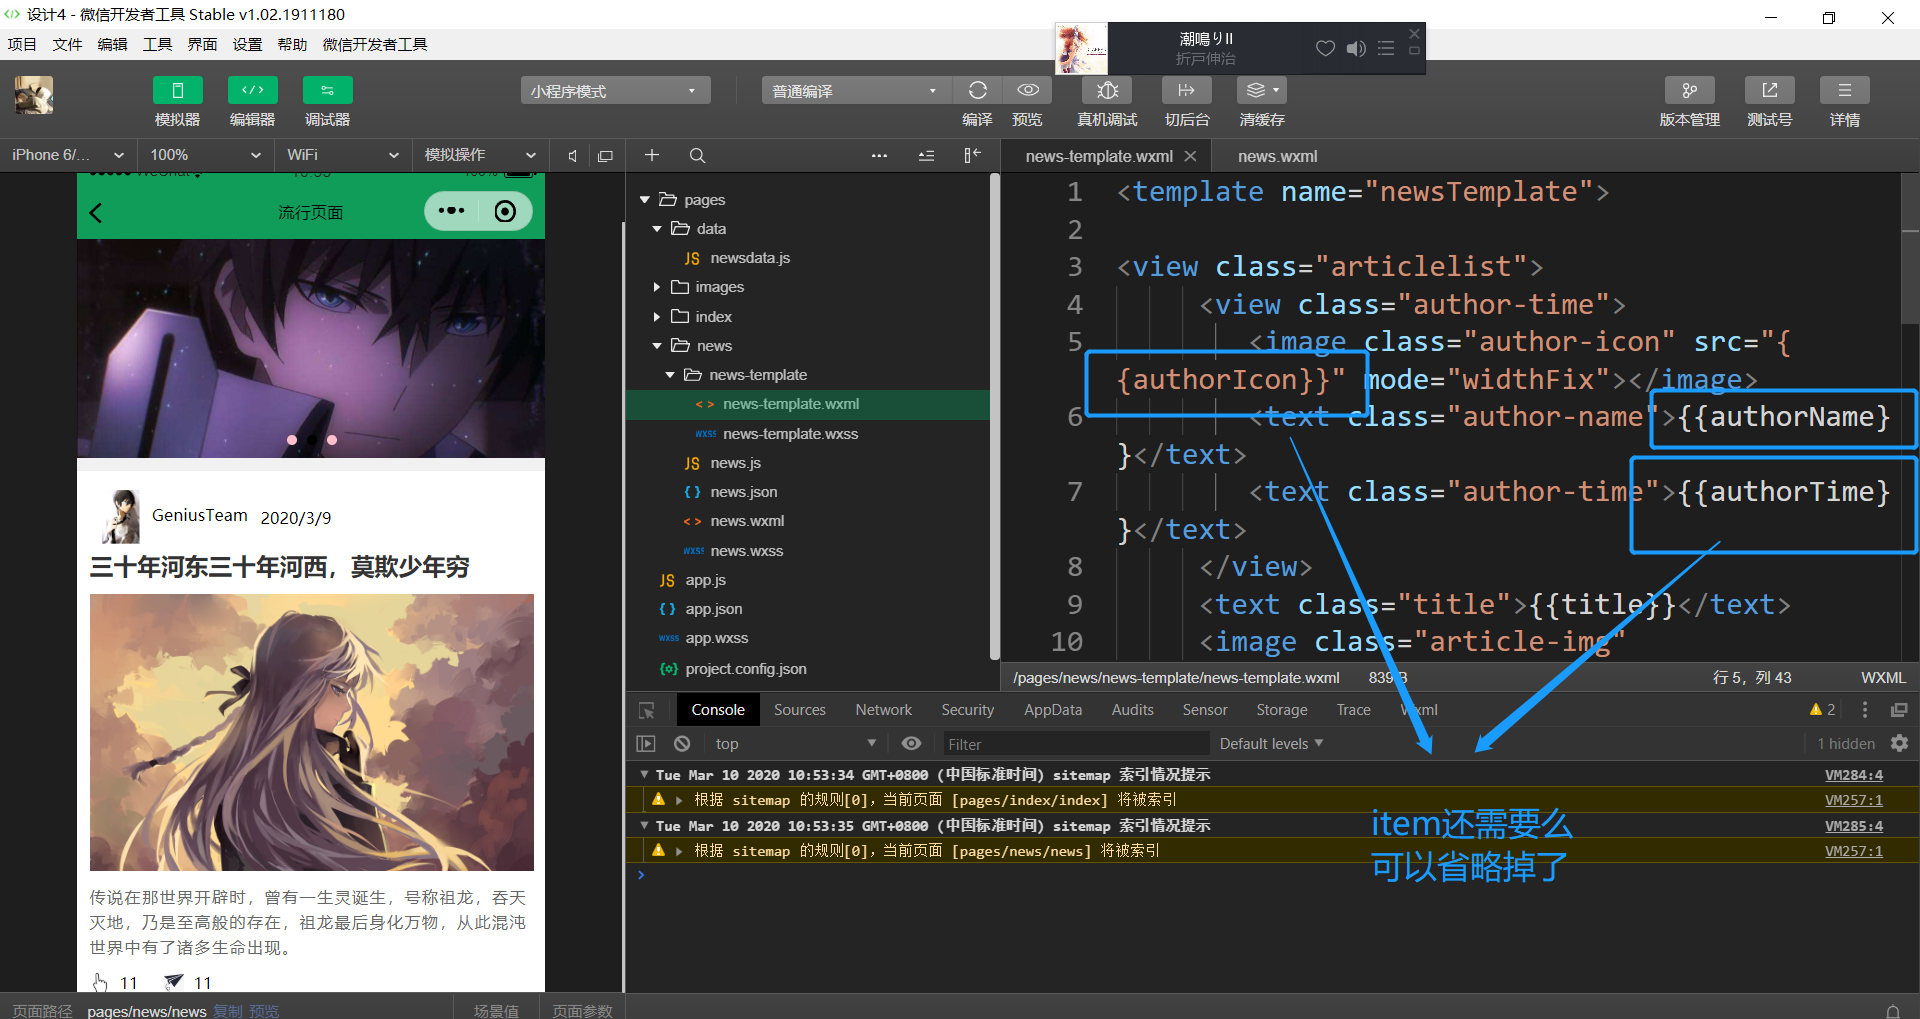Open the details panel icon
This screenshot has height=1019, width=1920.
tap(1845, 90)
